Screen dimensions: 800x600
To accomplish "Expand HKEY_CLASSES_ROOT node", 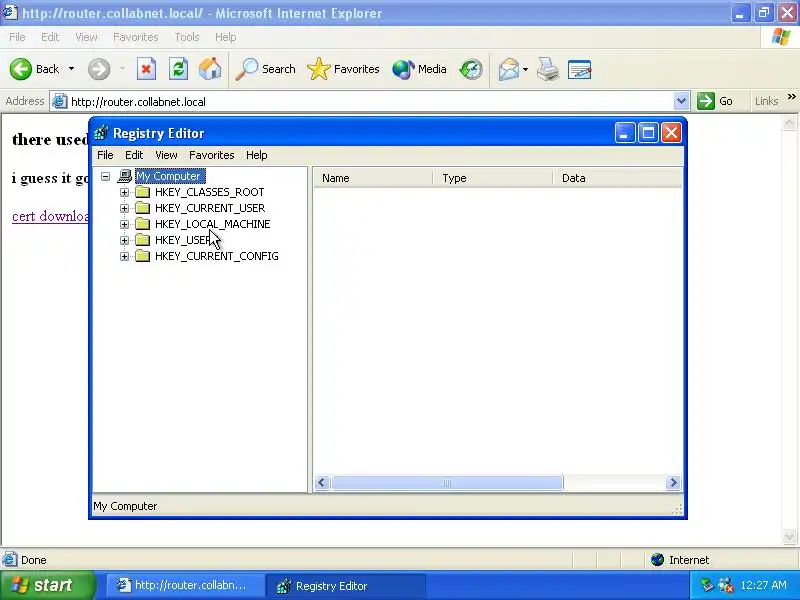I will pos(124,192).
